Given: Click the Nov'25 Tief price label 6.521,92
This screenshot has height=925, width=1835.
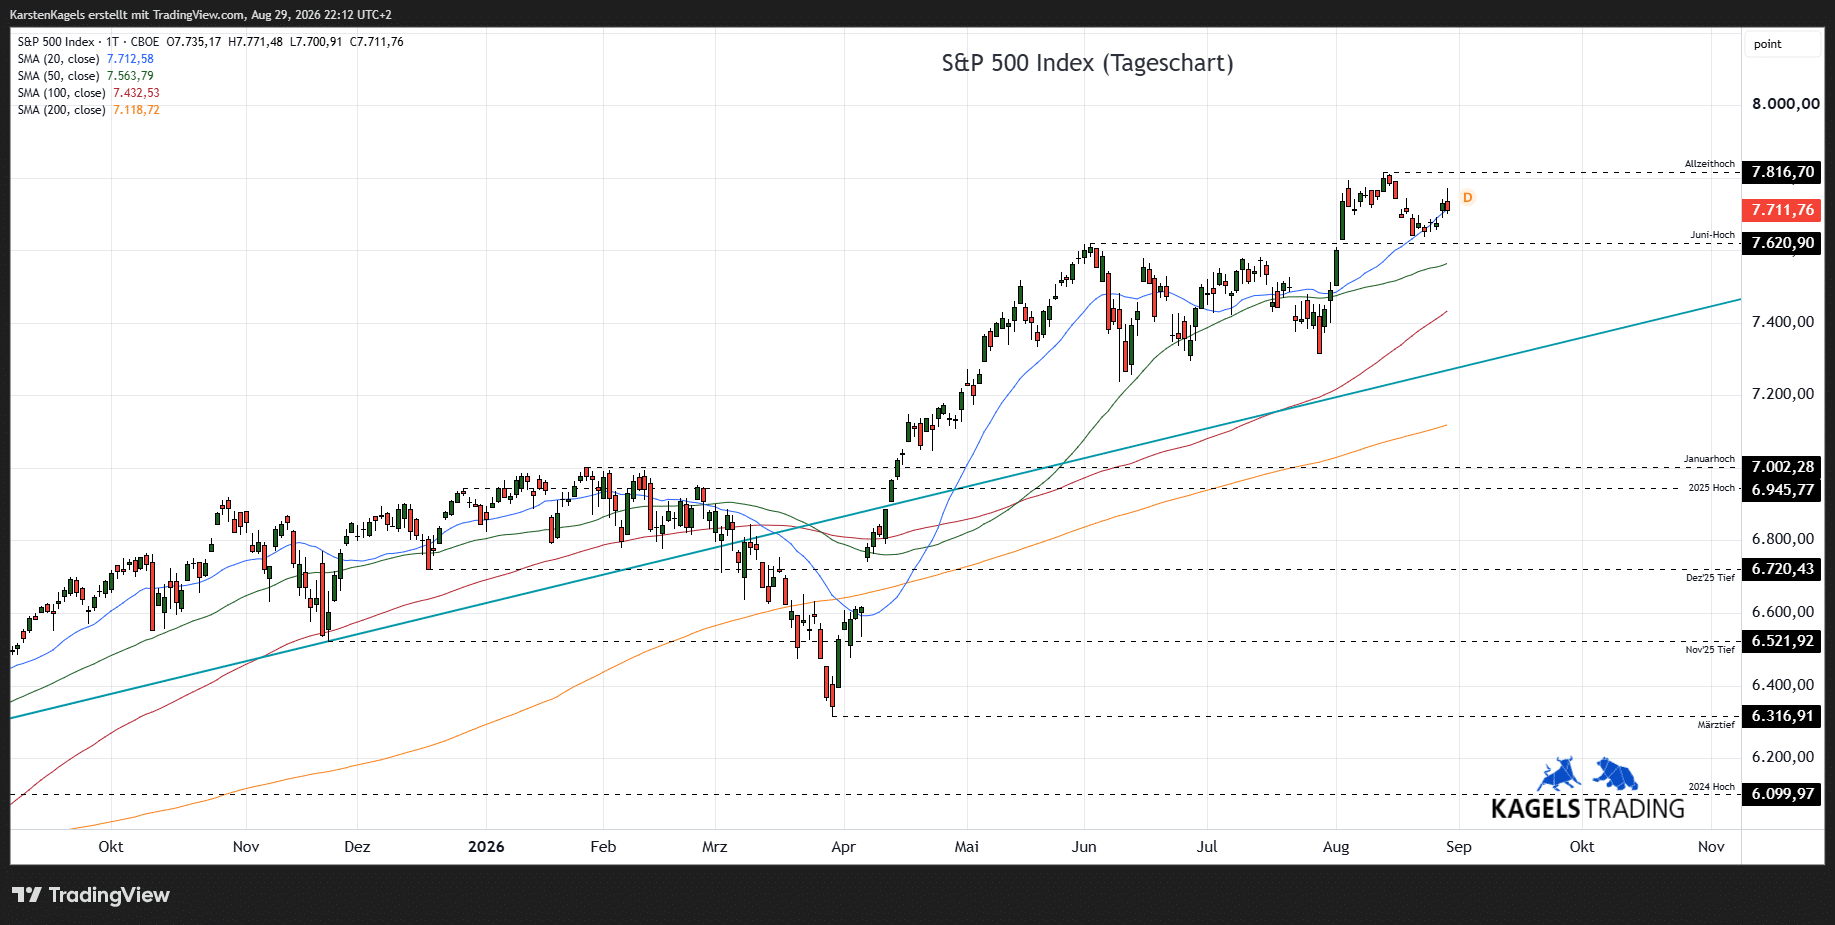Looking at the screenshot, I should (1782, 641).
